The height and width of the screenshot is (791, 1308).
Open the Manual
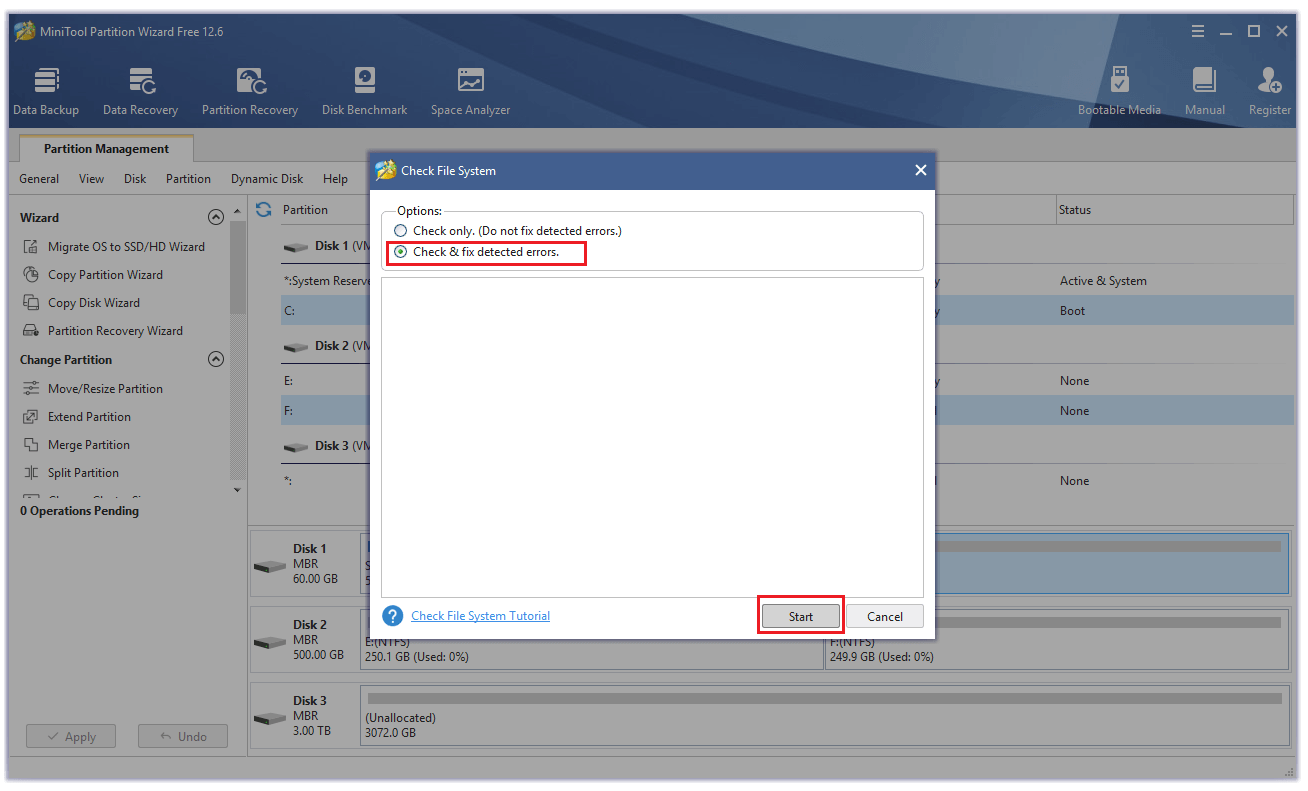pos(1205,91)
